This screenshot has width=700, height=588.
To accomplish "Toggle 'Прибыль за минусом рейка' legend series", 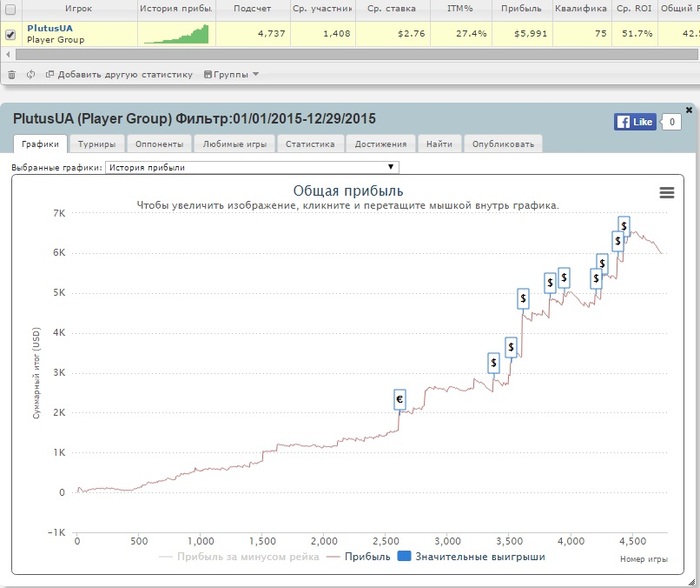I will point(239,557).
